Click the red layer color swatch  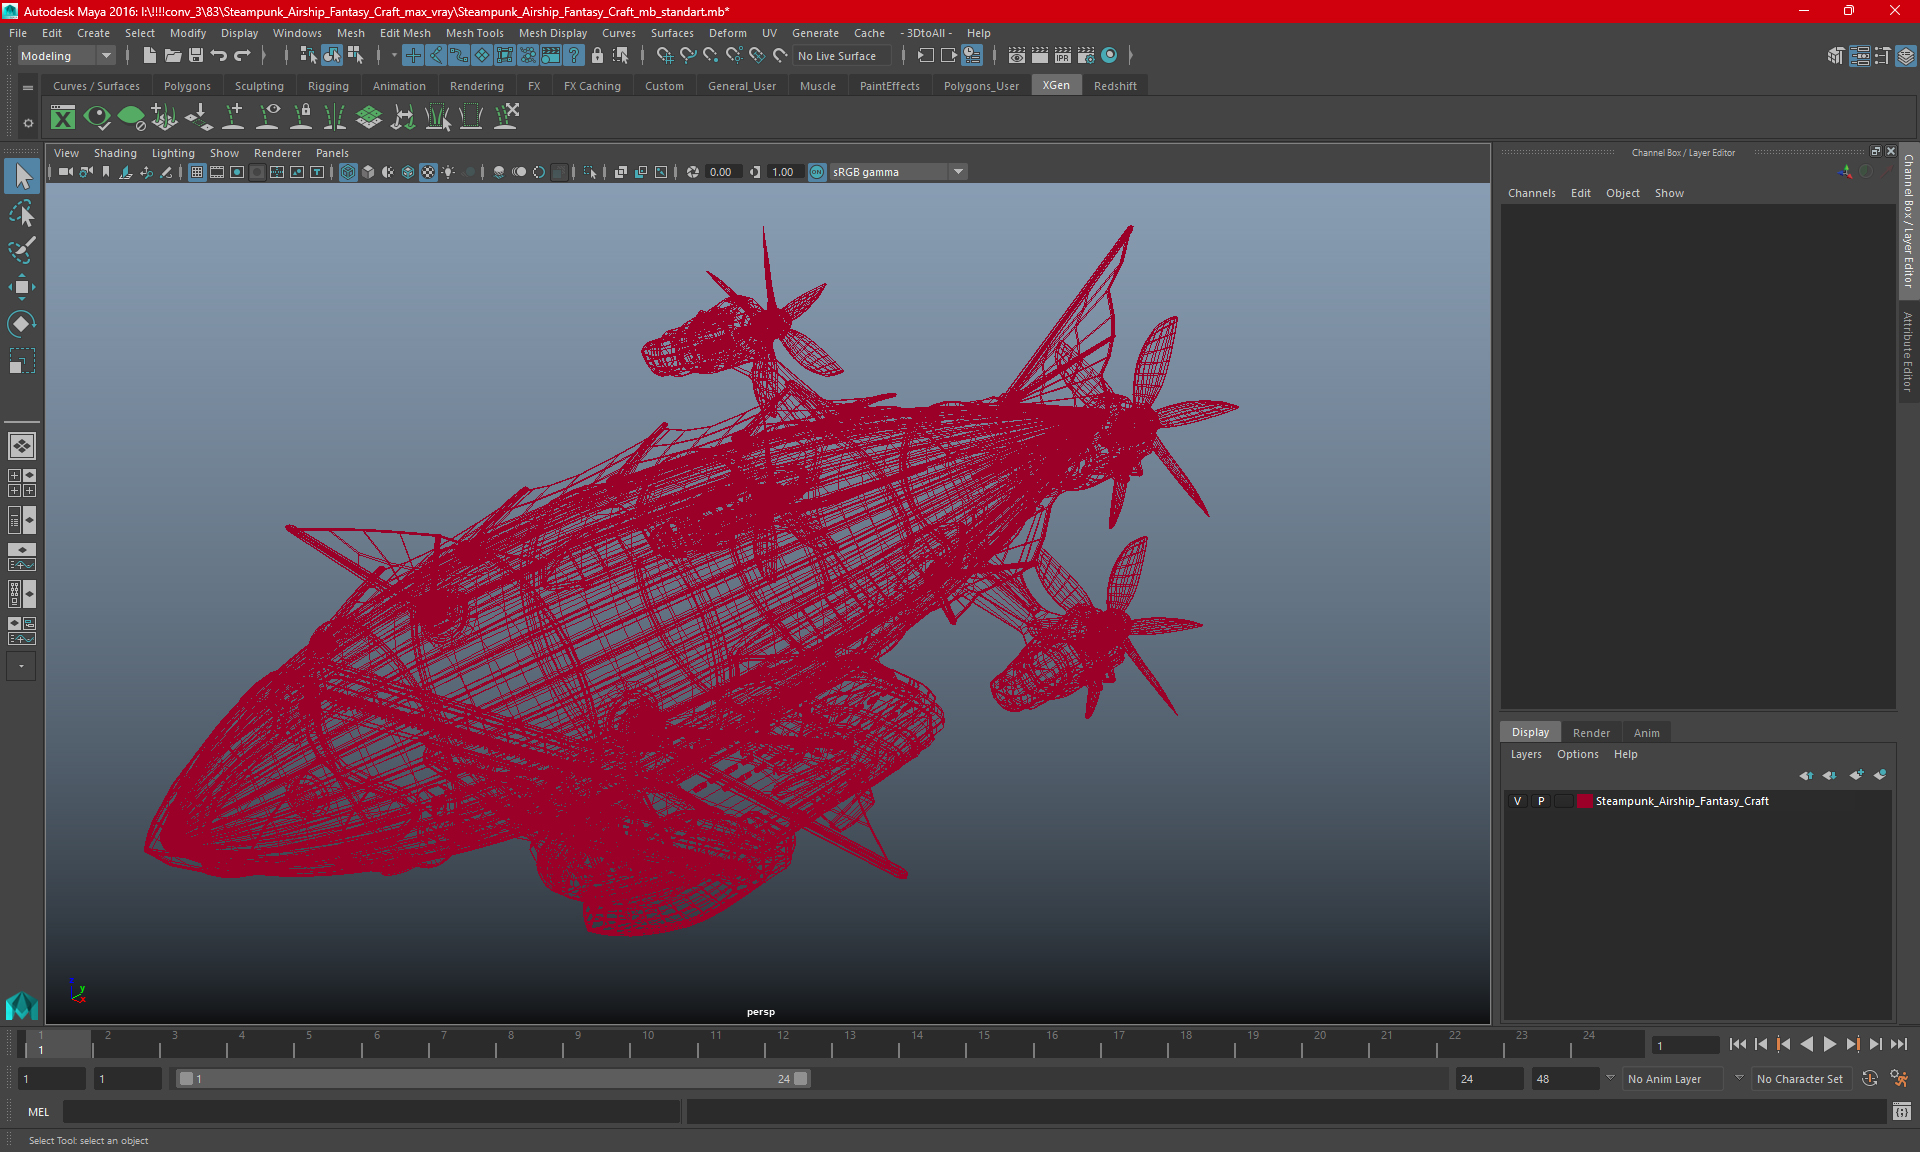tap(1584, 801)
